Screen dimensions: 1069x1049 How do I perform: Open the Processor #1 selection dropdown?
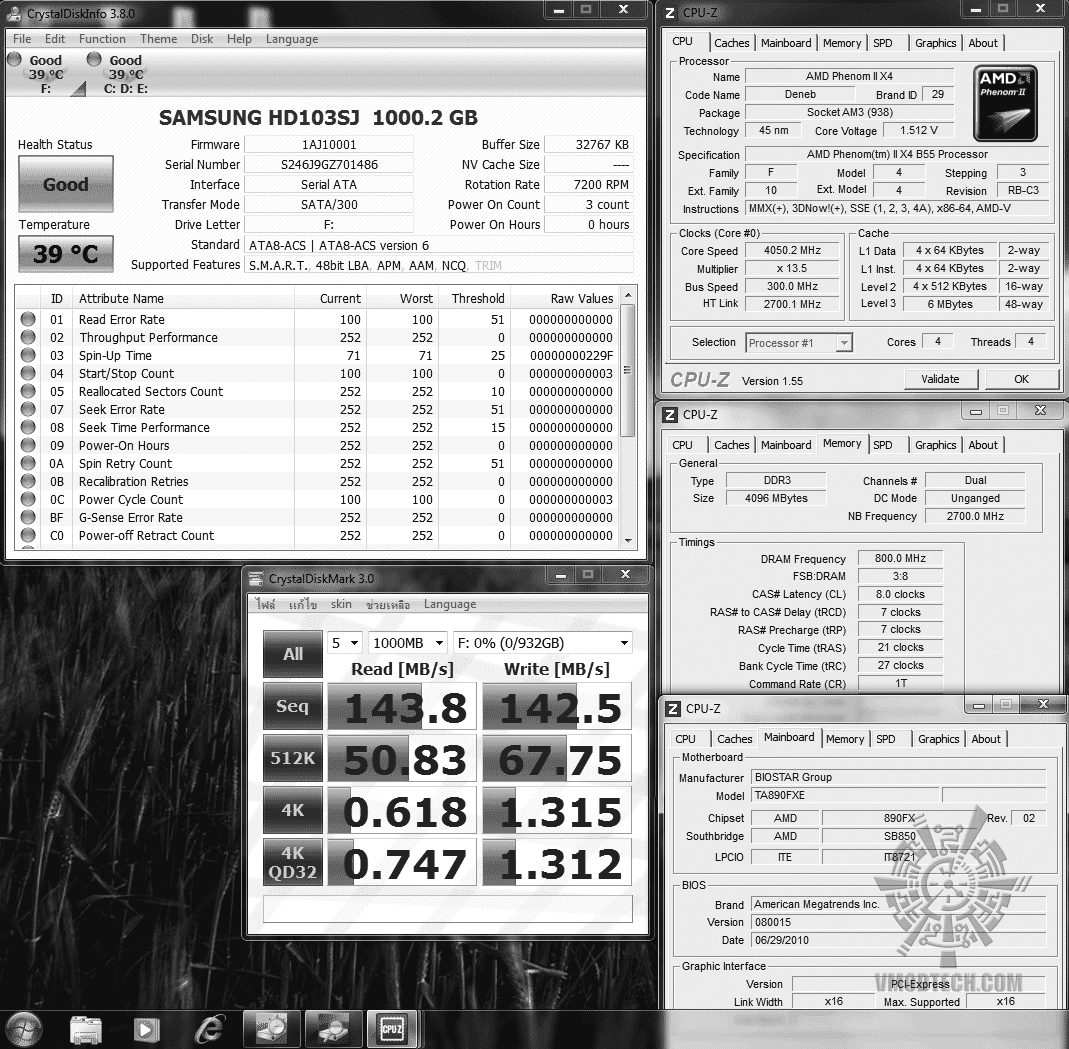pos(799,343)
